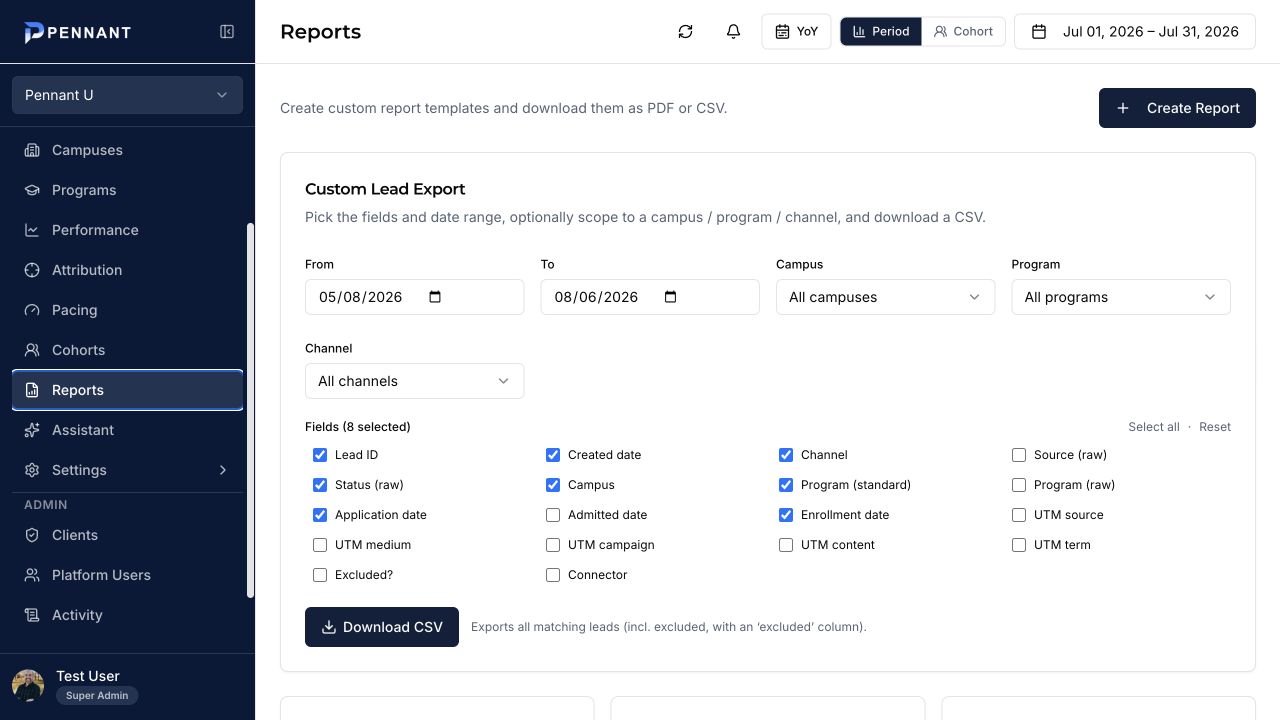
Task: Switch to Cohort view tab
Action: [963, 32]
